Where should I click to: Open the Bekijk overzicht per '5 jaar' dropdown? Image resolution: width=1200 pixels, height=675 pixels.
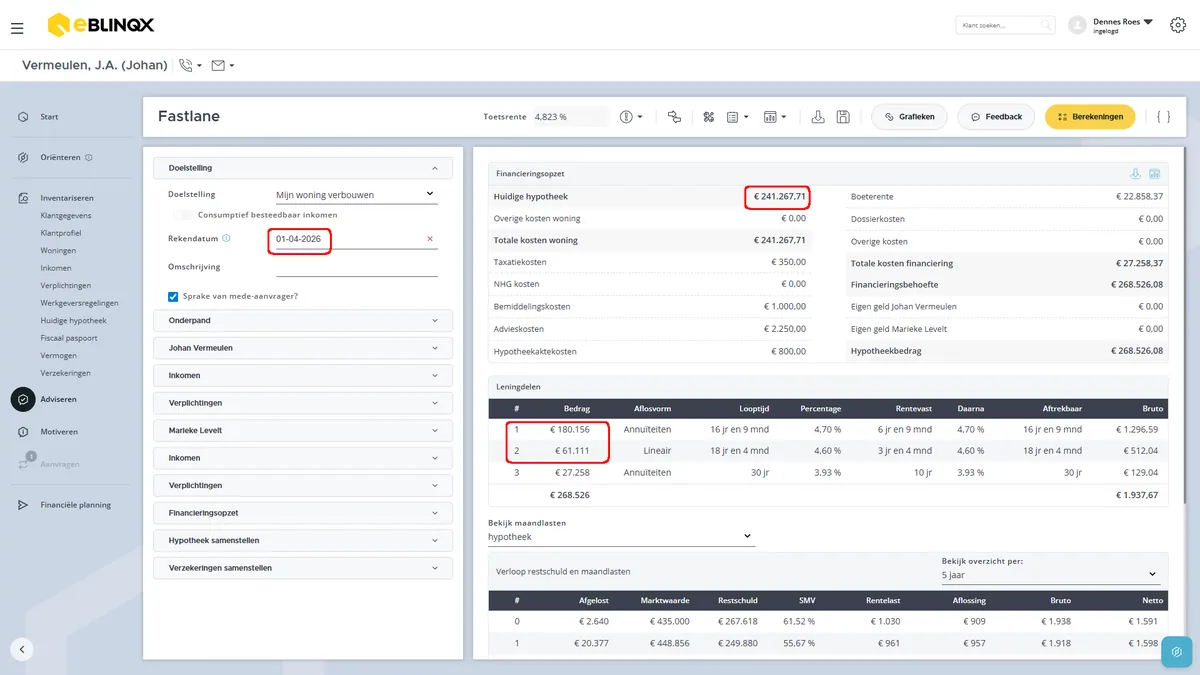coord(1050,575)
